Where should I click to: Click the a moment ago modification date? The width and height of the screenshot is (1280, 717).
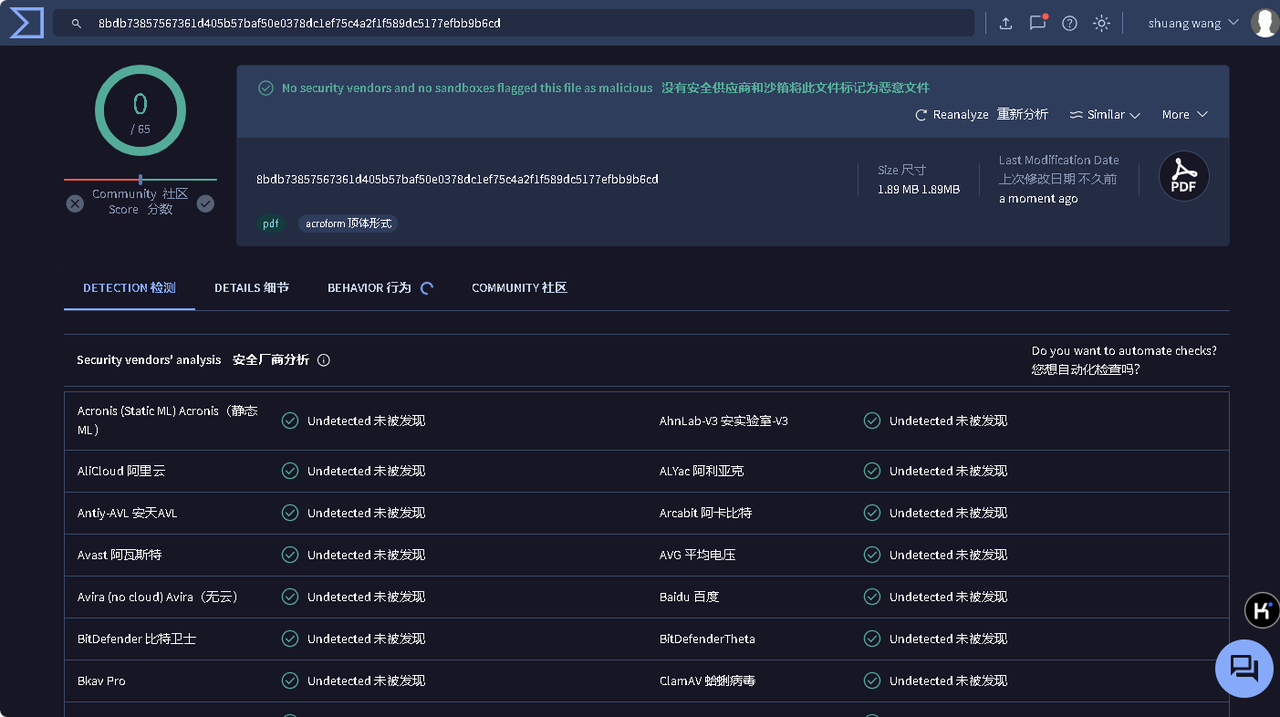[x=1038, y=199]
